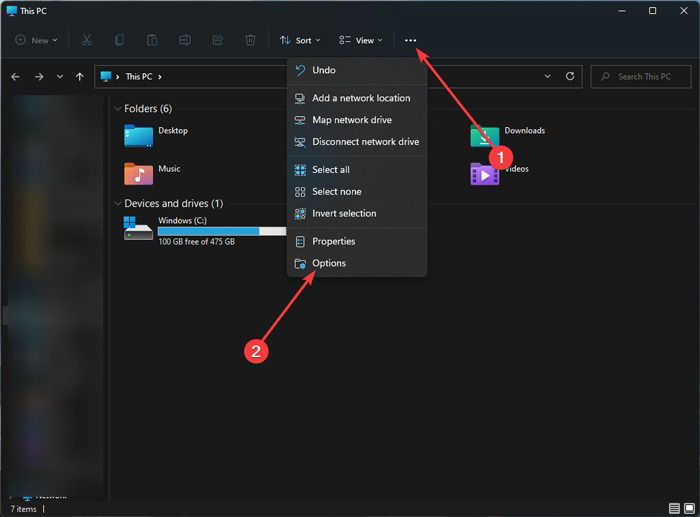The image size is (700, 517).
Task: Switch to large thumbnails view in status bar
Action: click(x=690, y=508)
